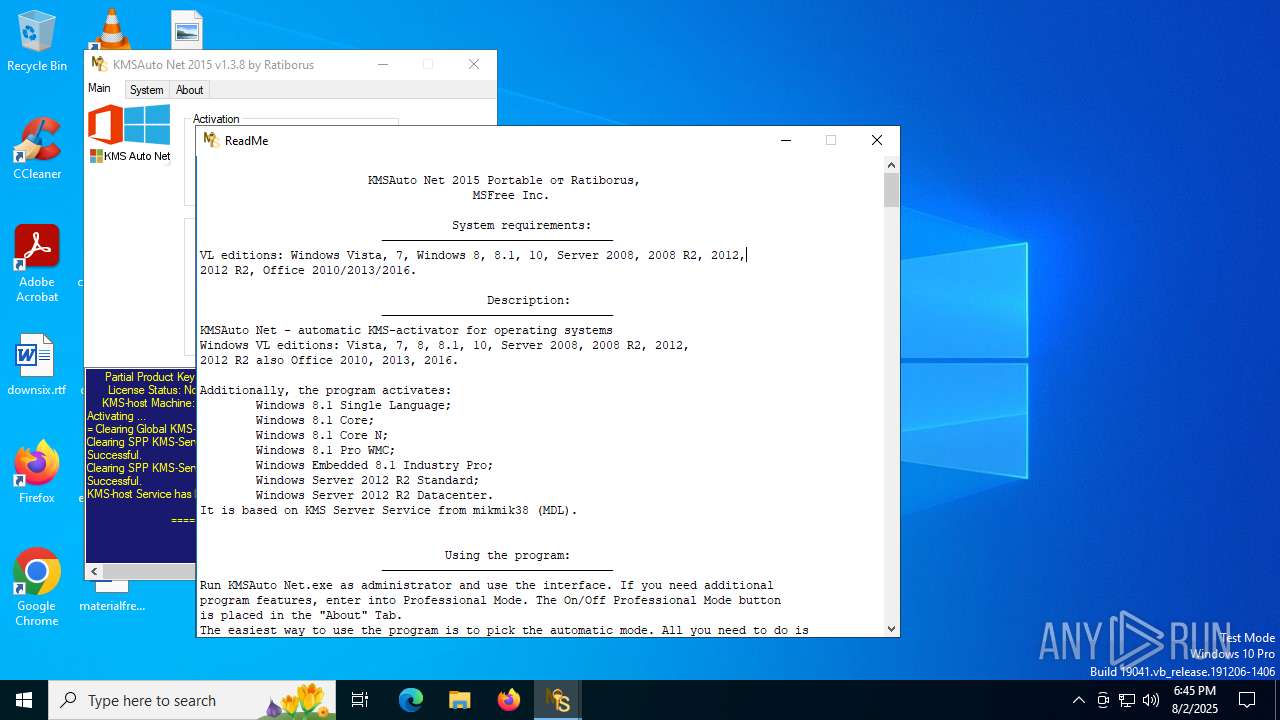Viewport: 1280px width, 720px height.
Task: Open the notification center icon
Action: 1247,700
